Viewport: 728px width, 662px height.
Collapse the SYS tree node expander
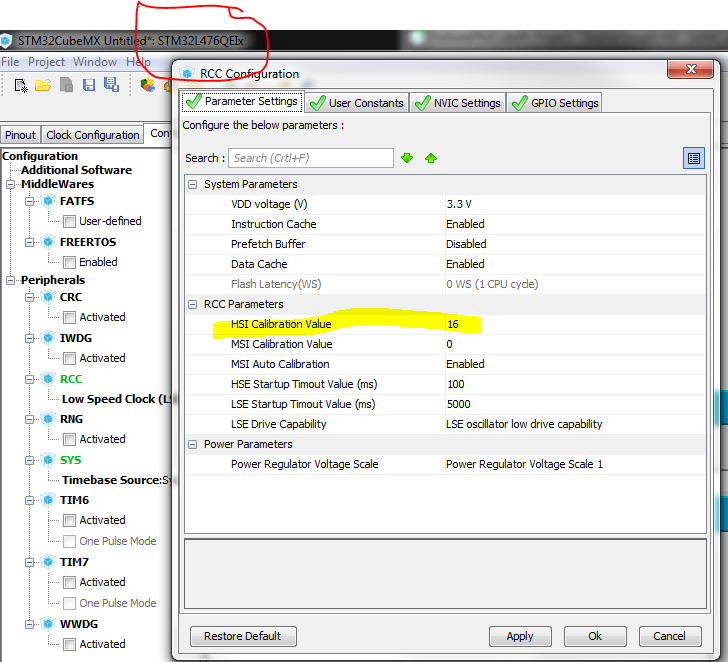point(30,461)
